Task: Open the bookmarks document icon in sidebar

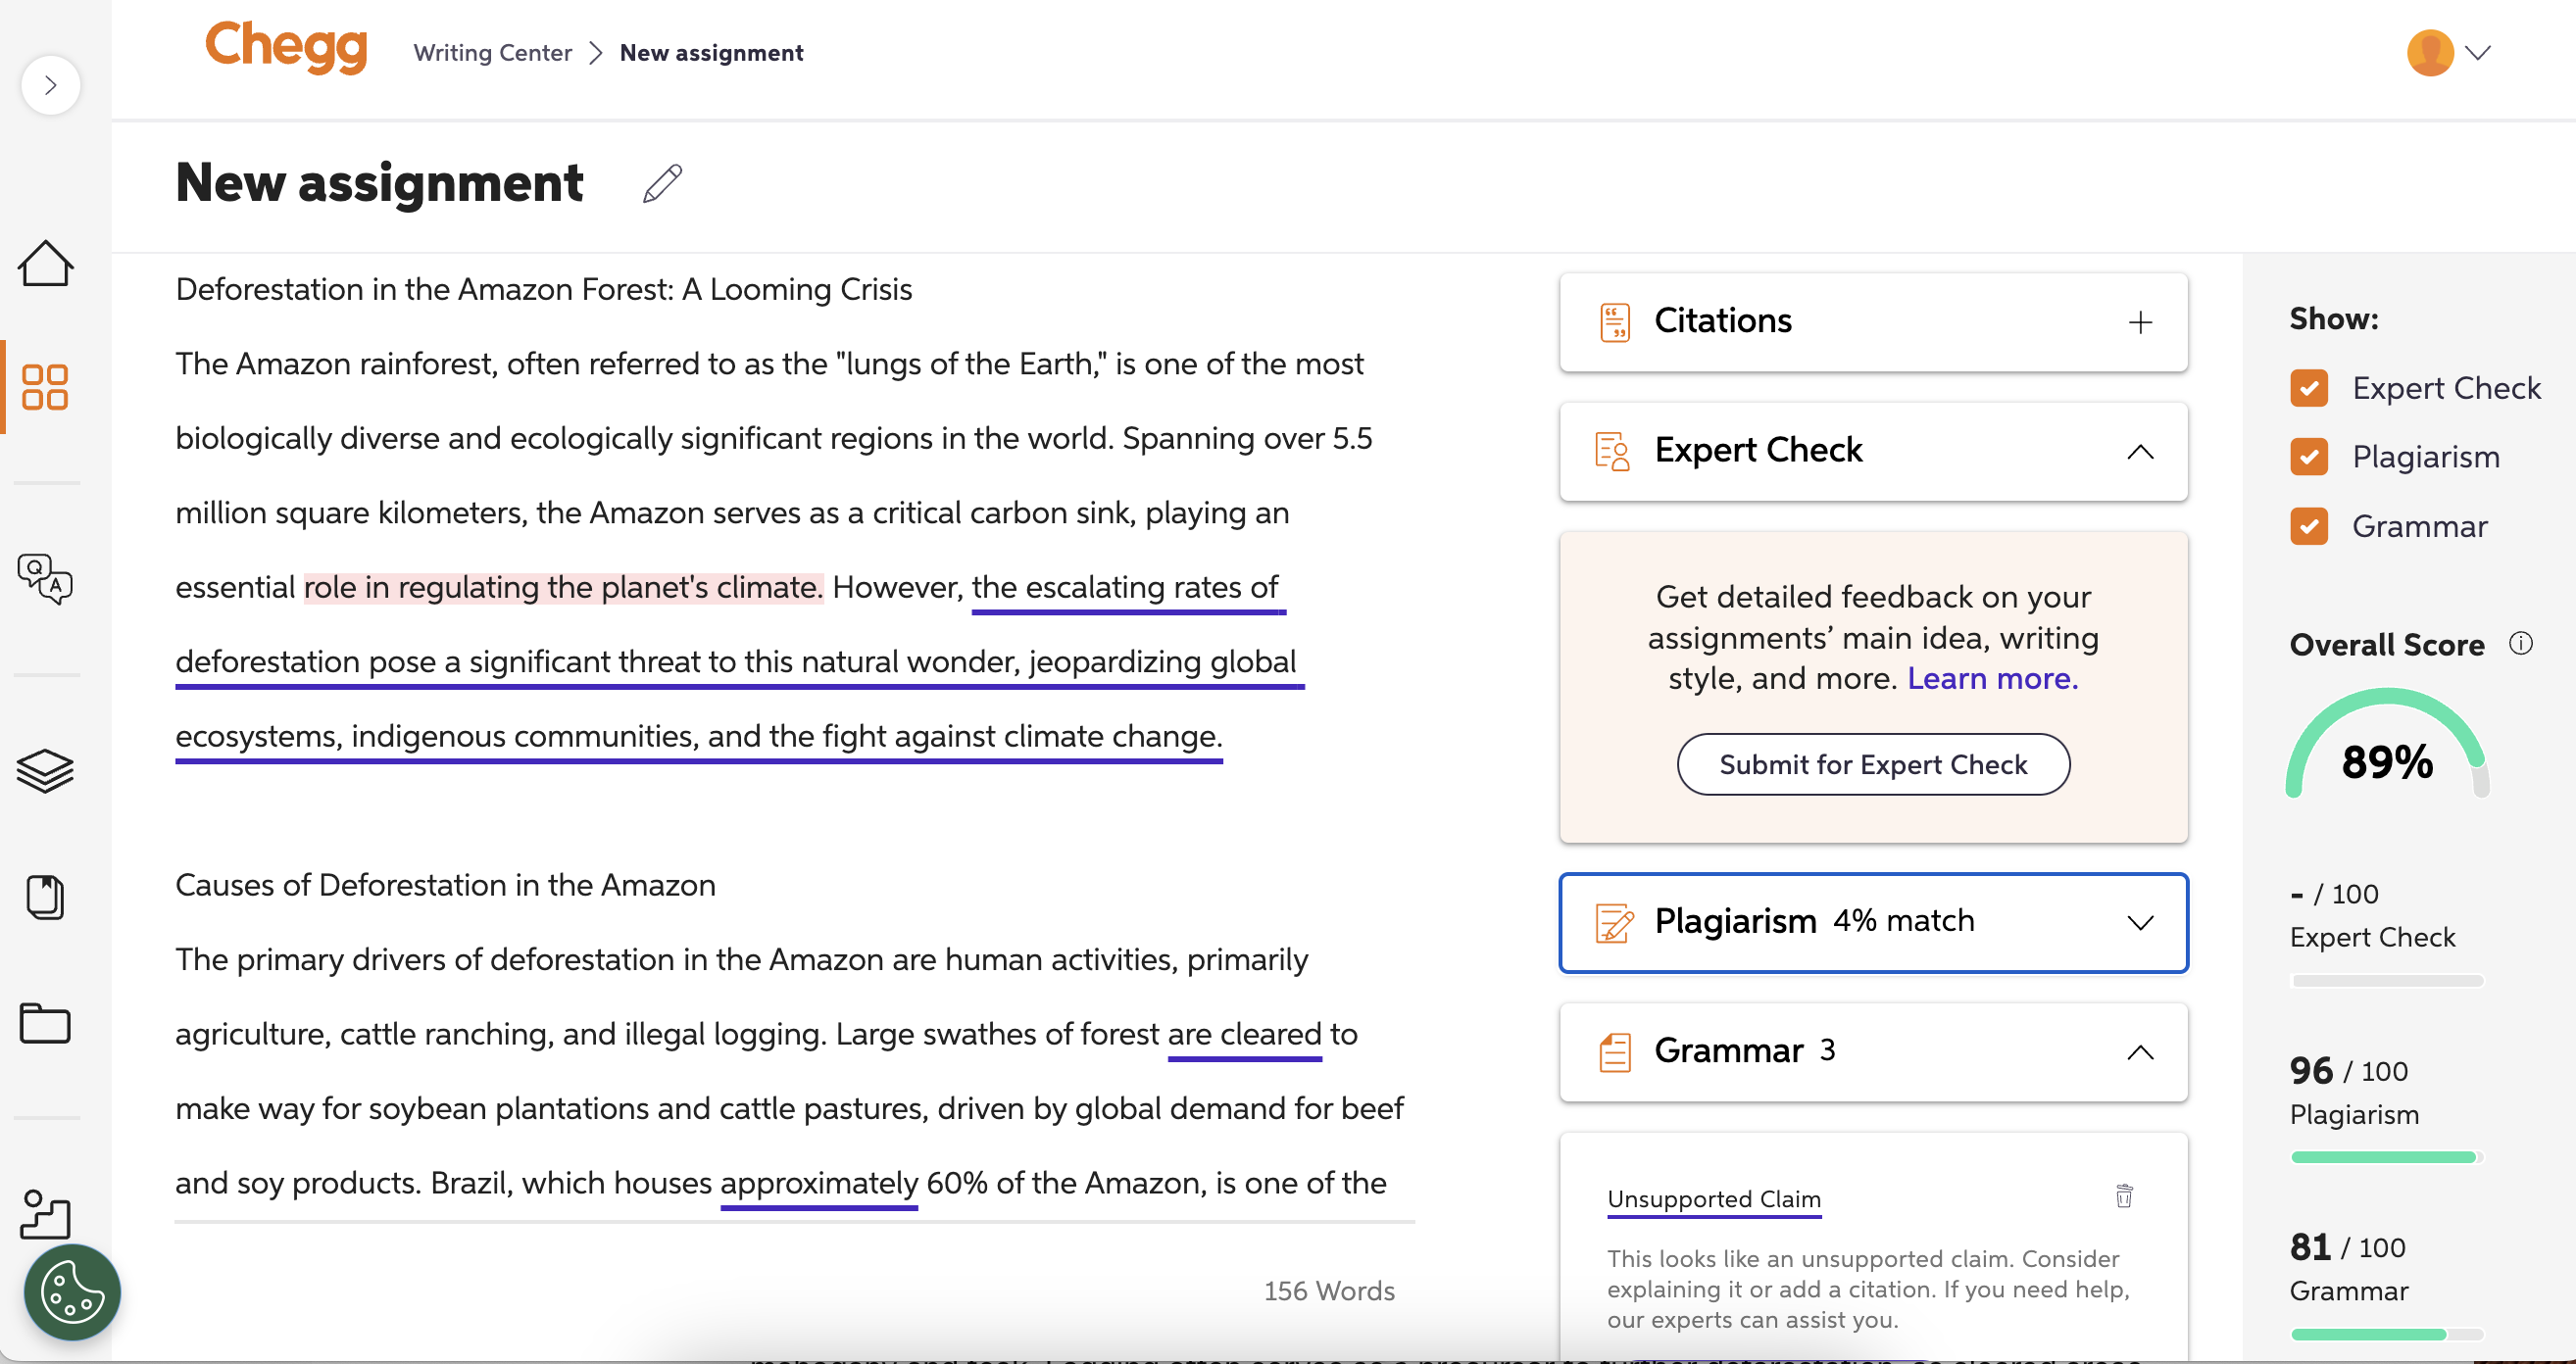Action: point(44,897)
